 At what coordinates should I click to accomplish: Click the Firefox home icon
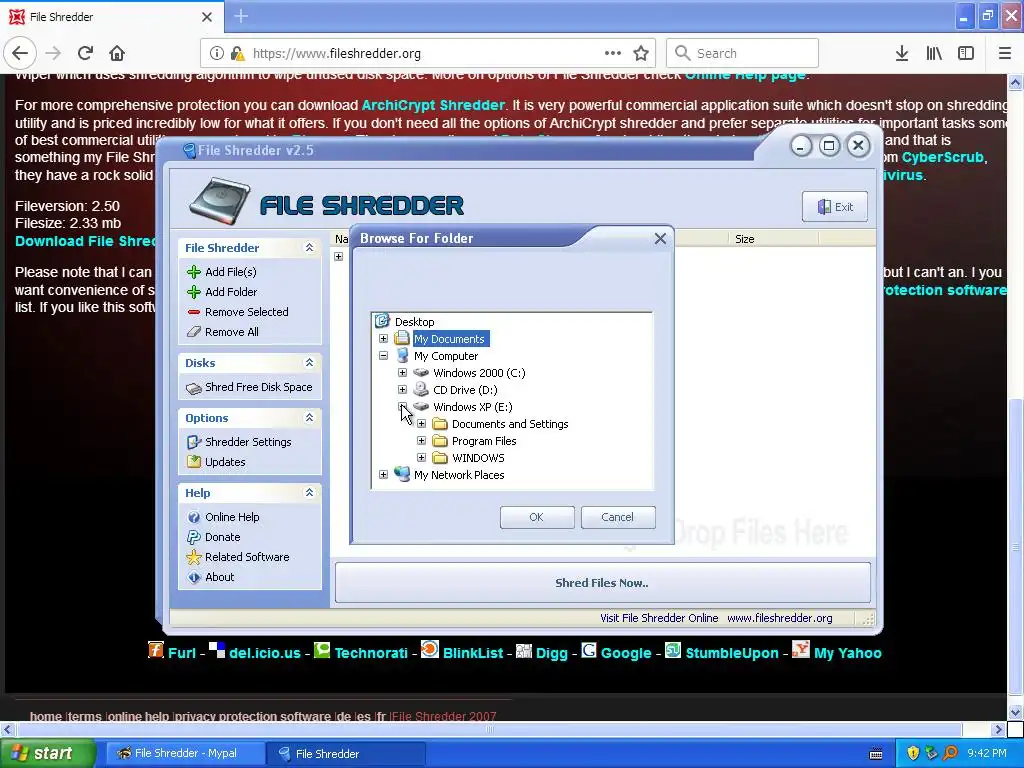pos(117,53)
